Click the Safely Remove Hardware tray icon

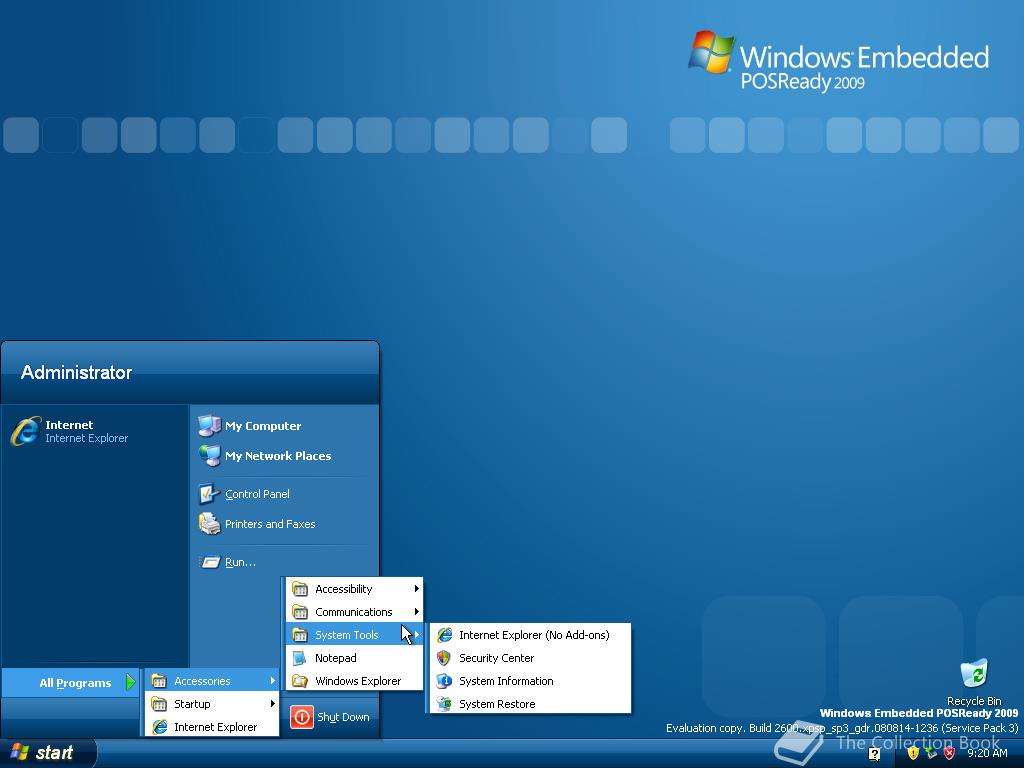931,753
